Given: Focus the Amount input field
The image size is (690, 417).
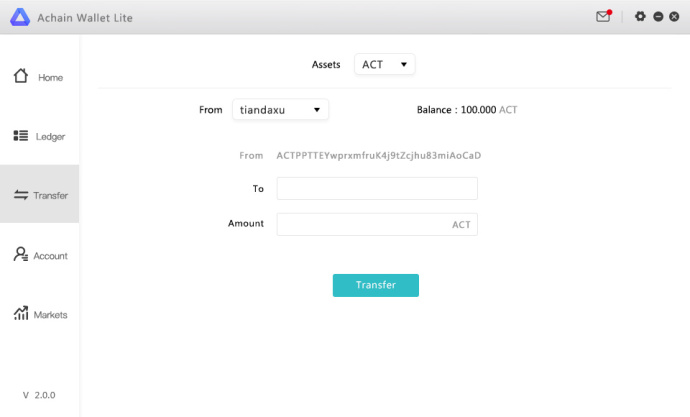Looking at the screenshot, I should (377, 224).
